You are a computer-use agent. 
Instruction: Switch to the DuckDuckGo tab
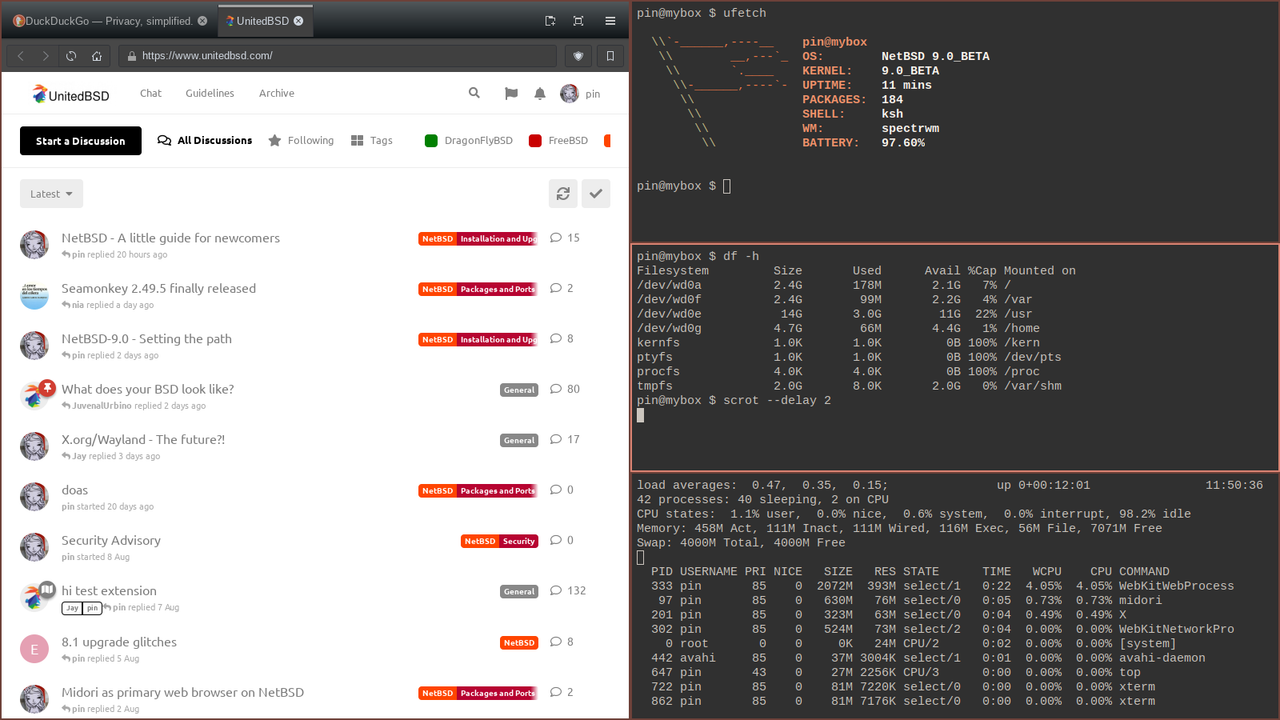[109, 20]
